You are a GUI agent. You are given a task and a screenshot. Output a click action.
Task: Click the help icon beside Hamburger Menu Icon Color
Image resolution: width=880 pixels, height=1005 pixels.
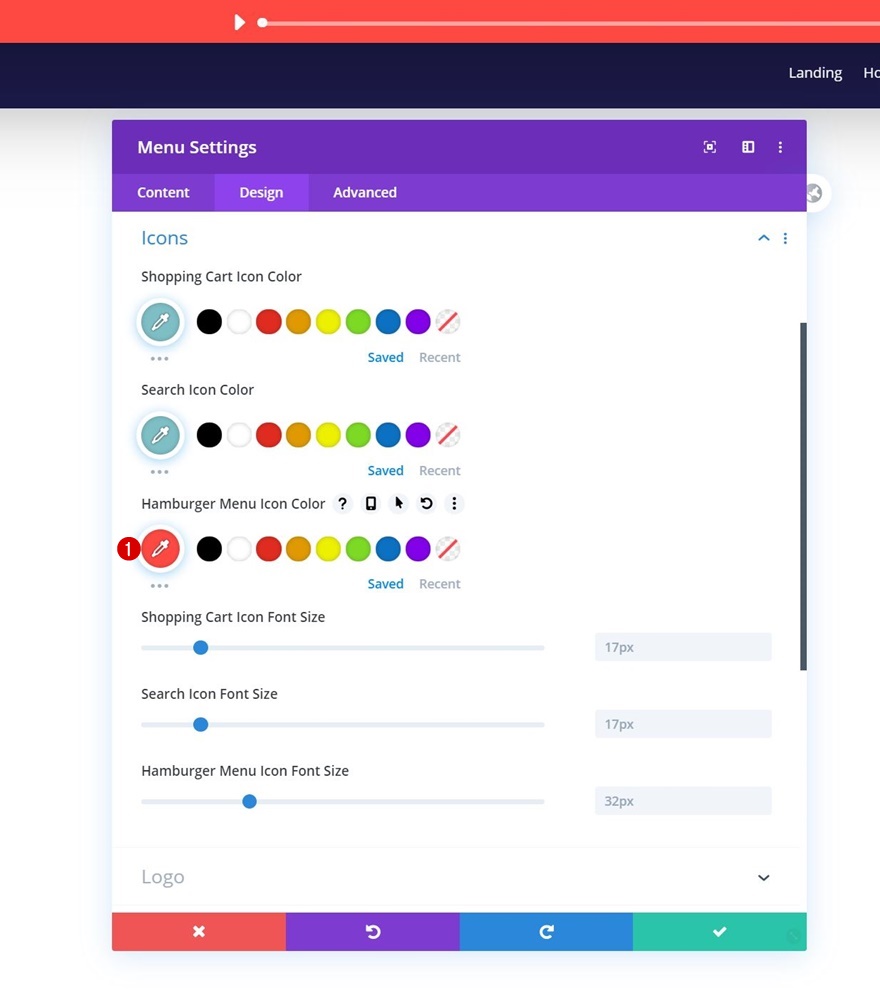[x=343, y=504]
